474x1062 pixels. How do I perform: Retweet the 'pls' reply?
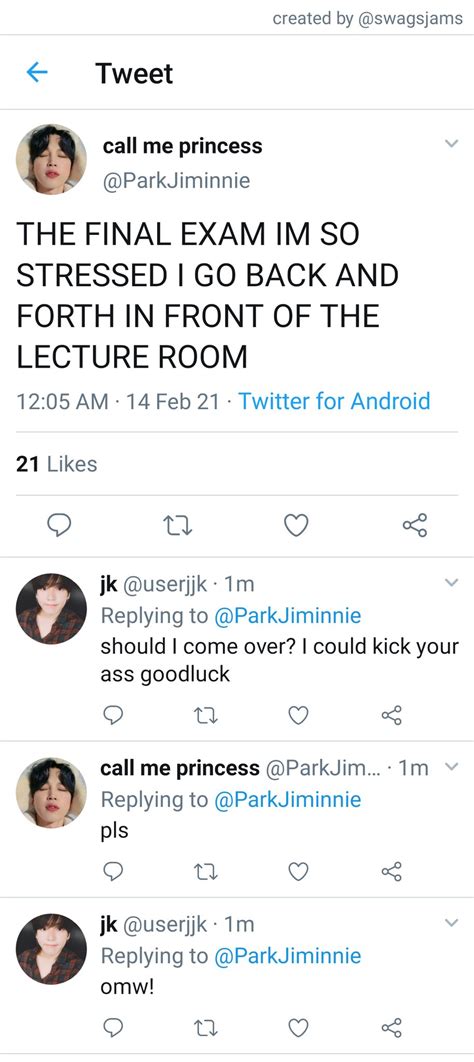tap(206, 872)
